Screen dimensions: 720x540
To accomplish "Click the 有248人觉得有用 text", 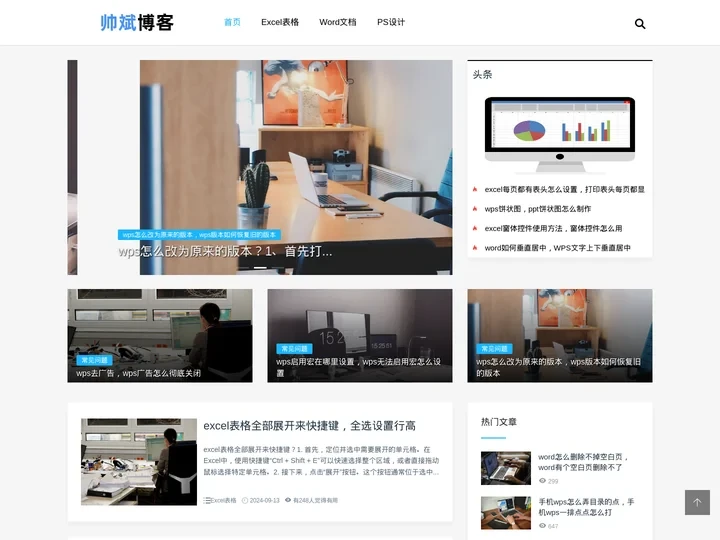I will click(315, 501).
